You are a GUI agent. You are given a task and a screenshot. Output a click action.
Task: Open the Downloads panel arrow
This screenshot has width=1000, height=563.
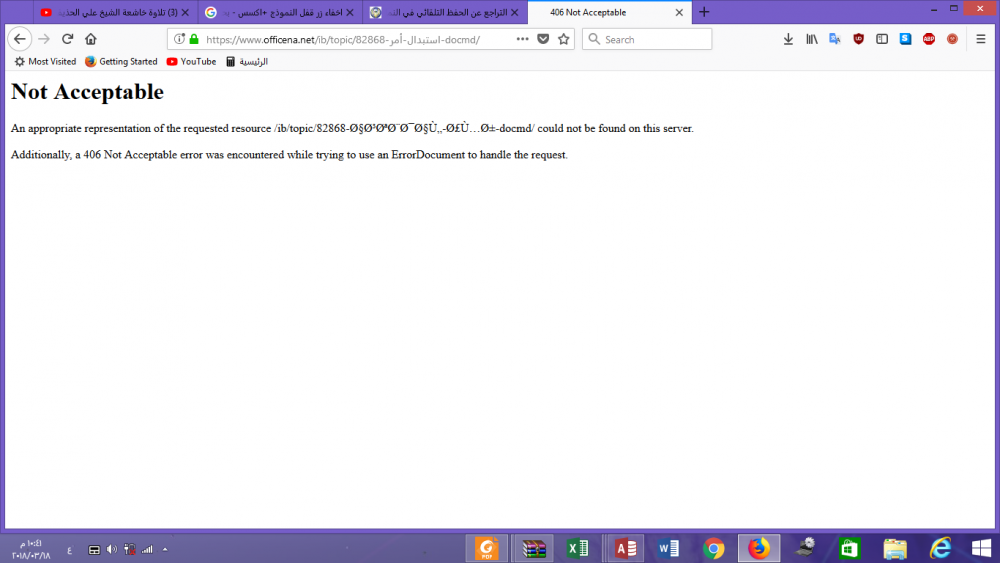click(788, 39)
